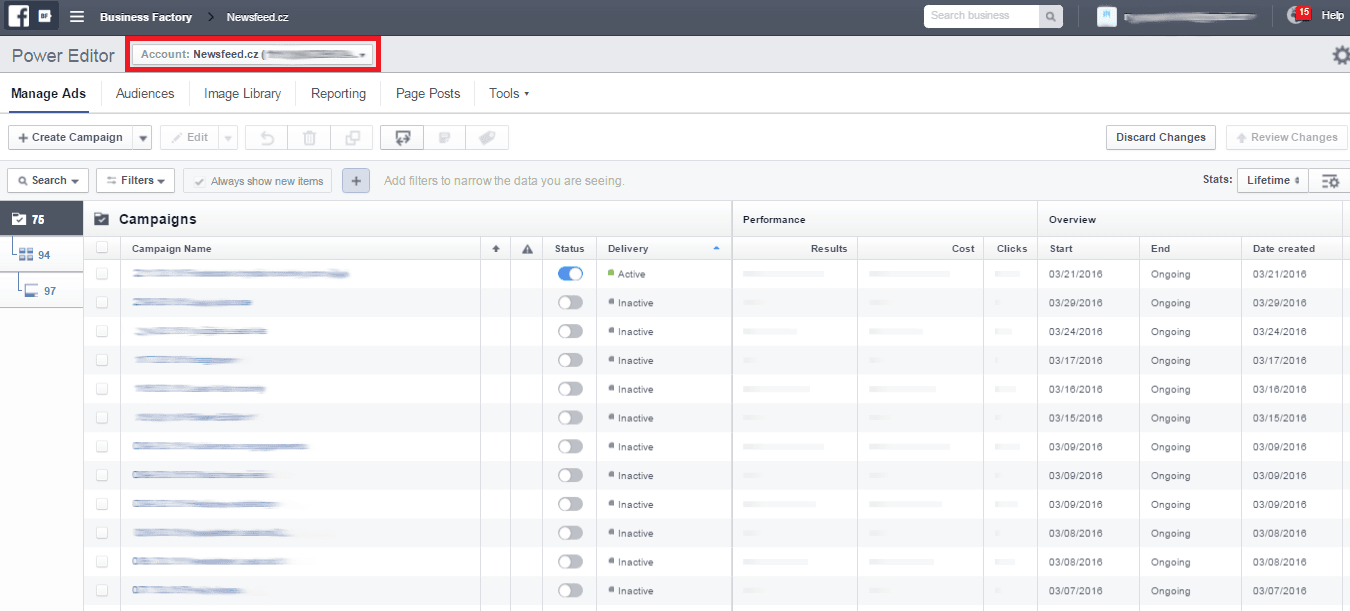Click the trash delete icon

pyautogui.click(x=310, y=138)
